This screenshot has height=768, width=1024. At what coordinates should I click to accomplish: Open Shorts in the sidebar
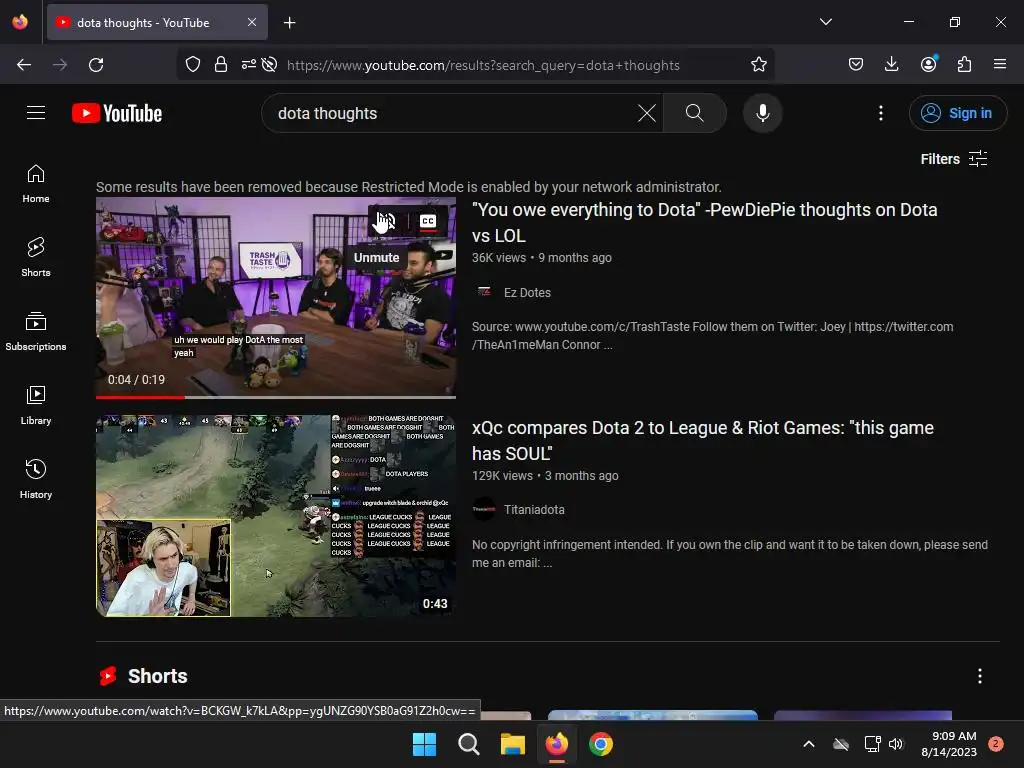[x=36, y=257]
